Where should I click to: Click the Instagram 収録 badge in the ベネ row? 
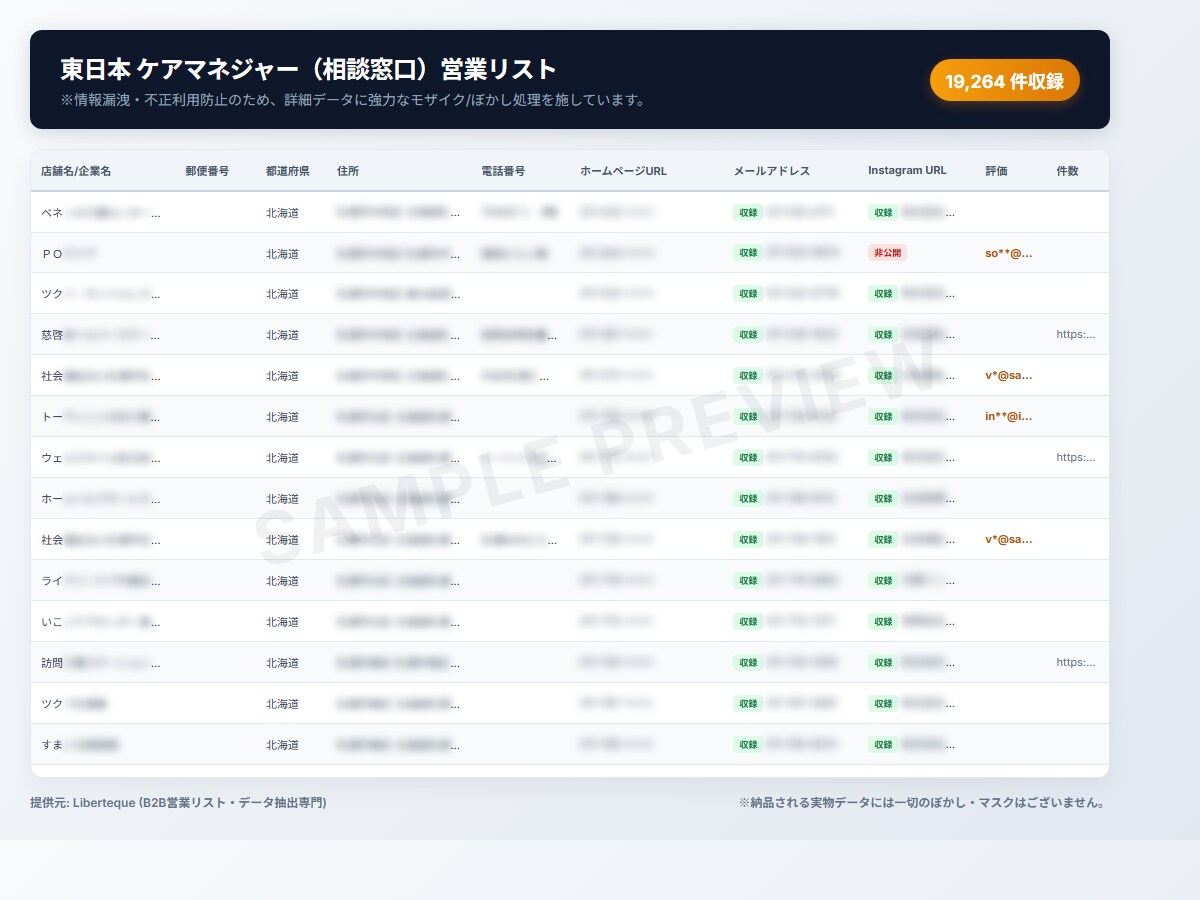click(883, 212)
